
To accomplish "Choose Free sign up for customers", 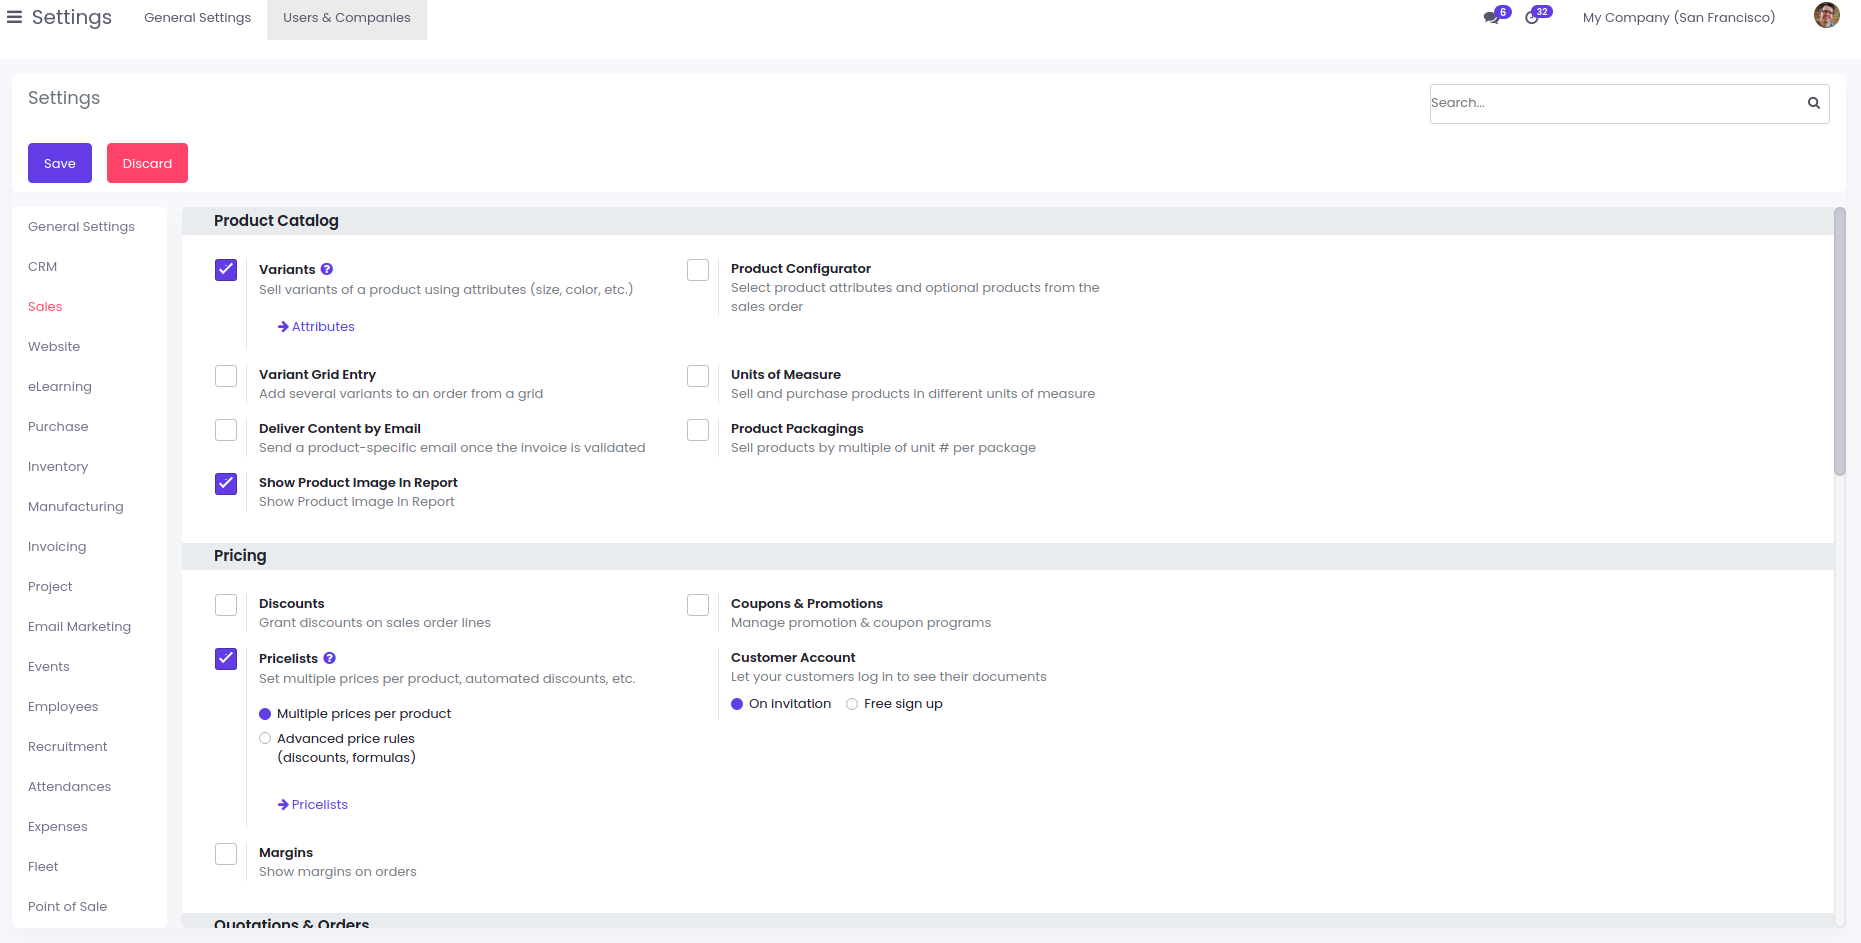I will (852, 704).
